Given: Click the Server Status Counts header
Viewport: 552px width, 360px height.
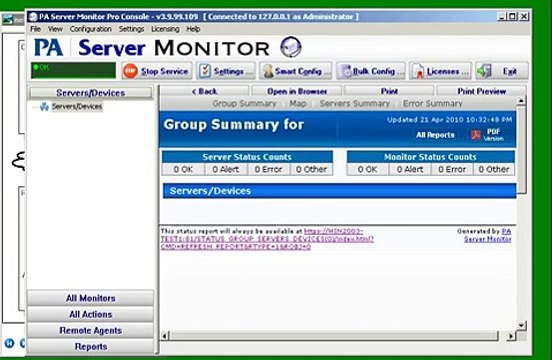Looking at the screenshot, I should 247,157.
